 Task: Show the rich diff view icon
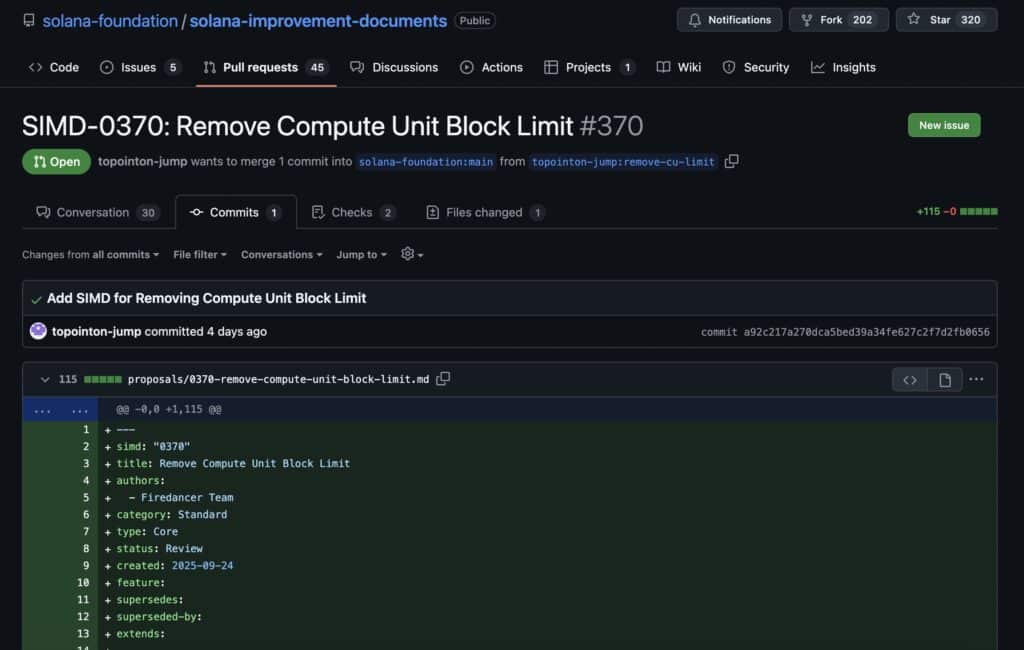coord(944,380)
